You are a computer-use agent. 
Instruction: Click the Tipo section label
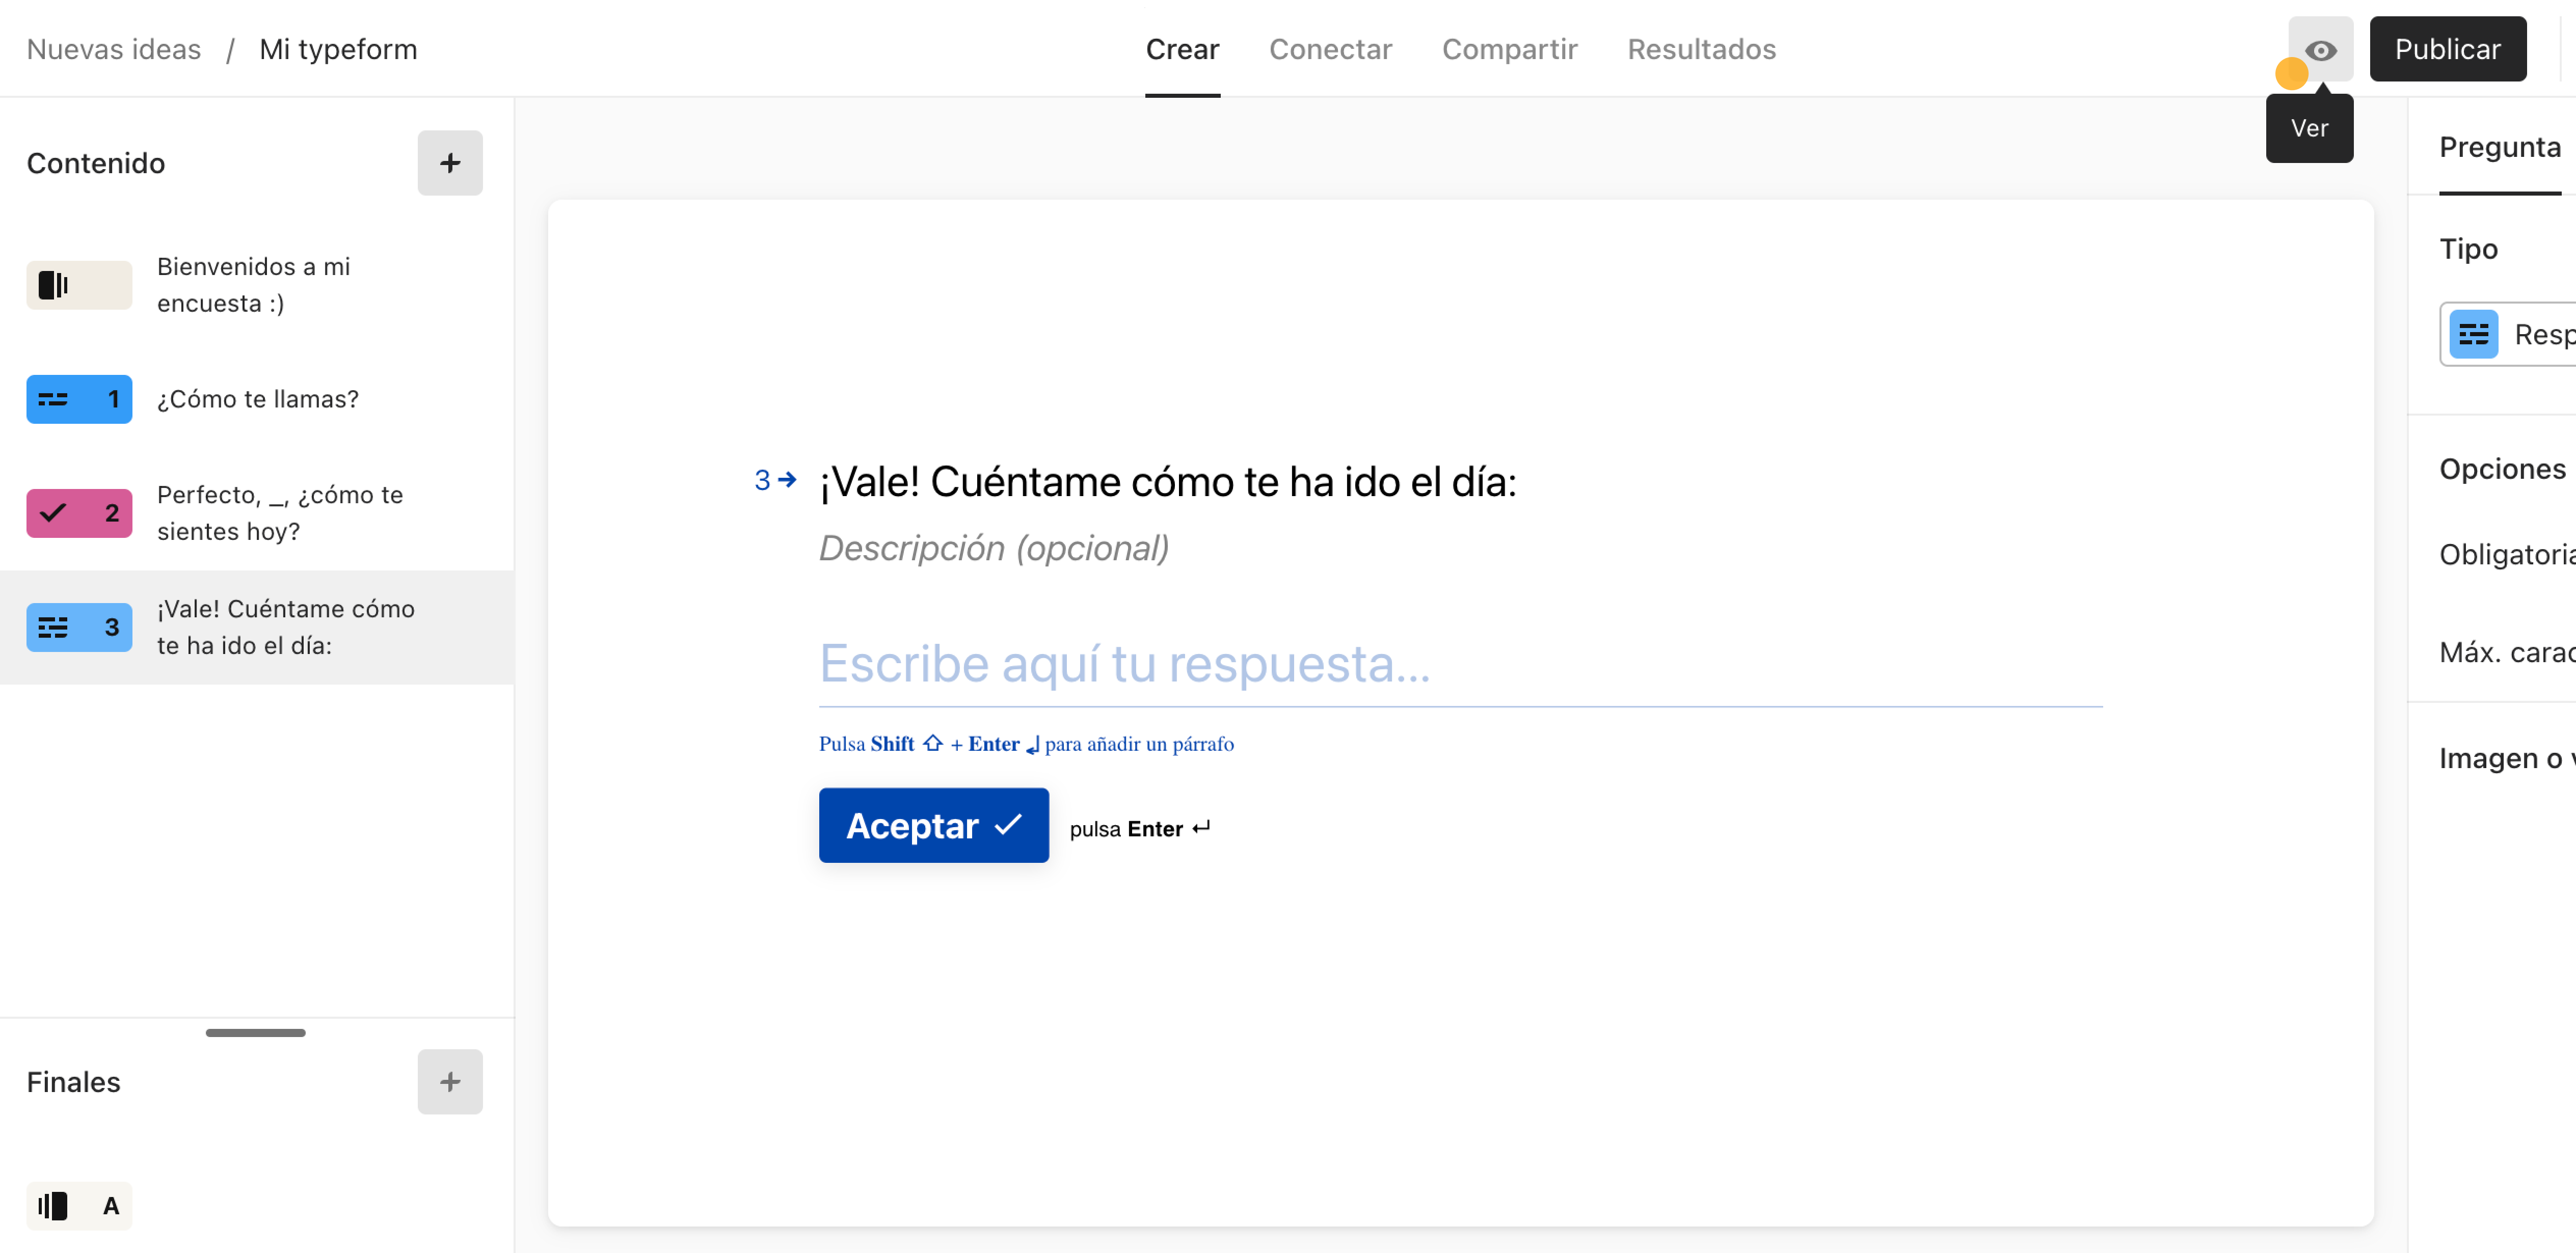2468,249
